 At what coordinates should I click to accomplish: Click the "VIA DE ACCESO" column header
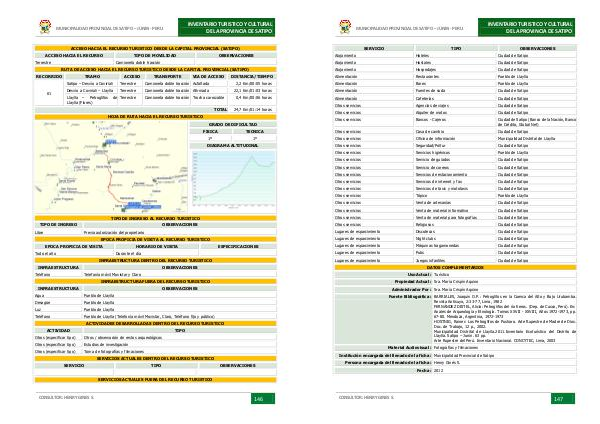[x=209, y=77]
